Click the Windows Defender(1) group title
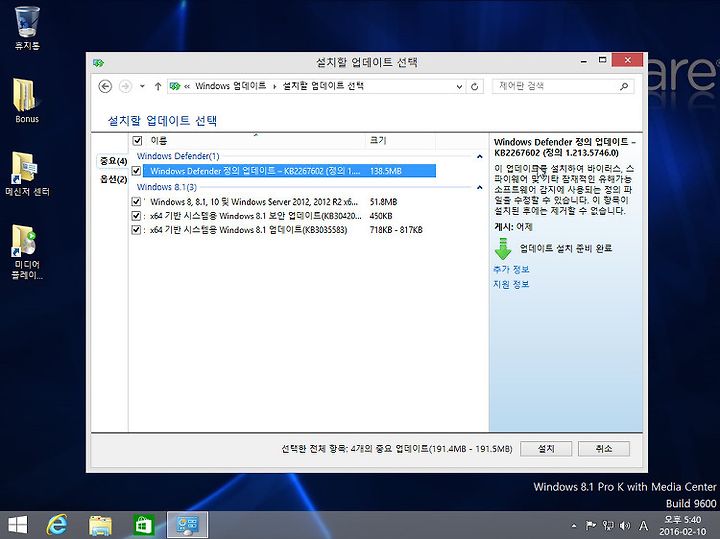The height and width of the screenshot is (539, 720). (178, 156)
